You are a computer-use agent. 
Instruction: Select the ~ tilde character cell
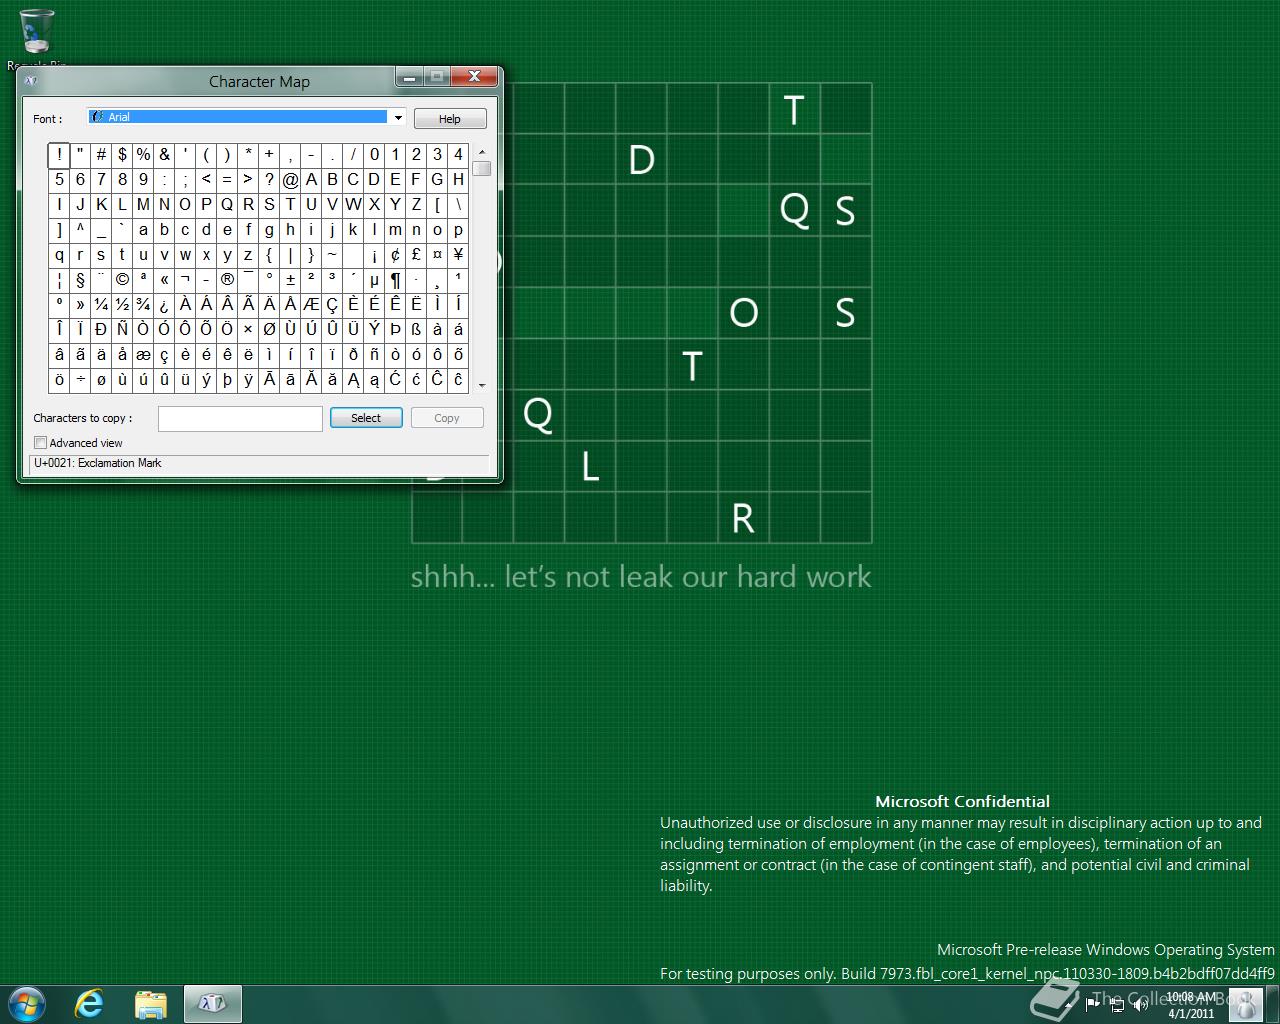coord(332,254)
